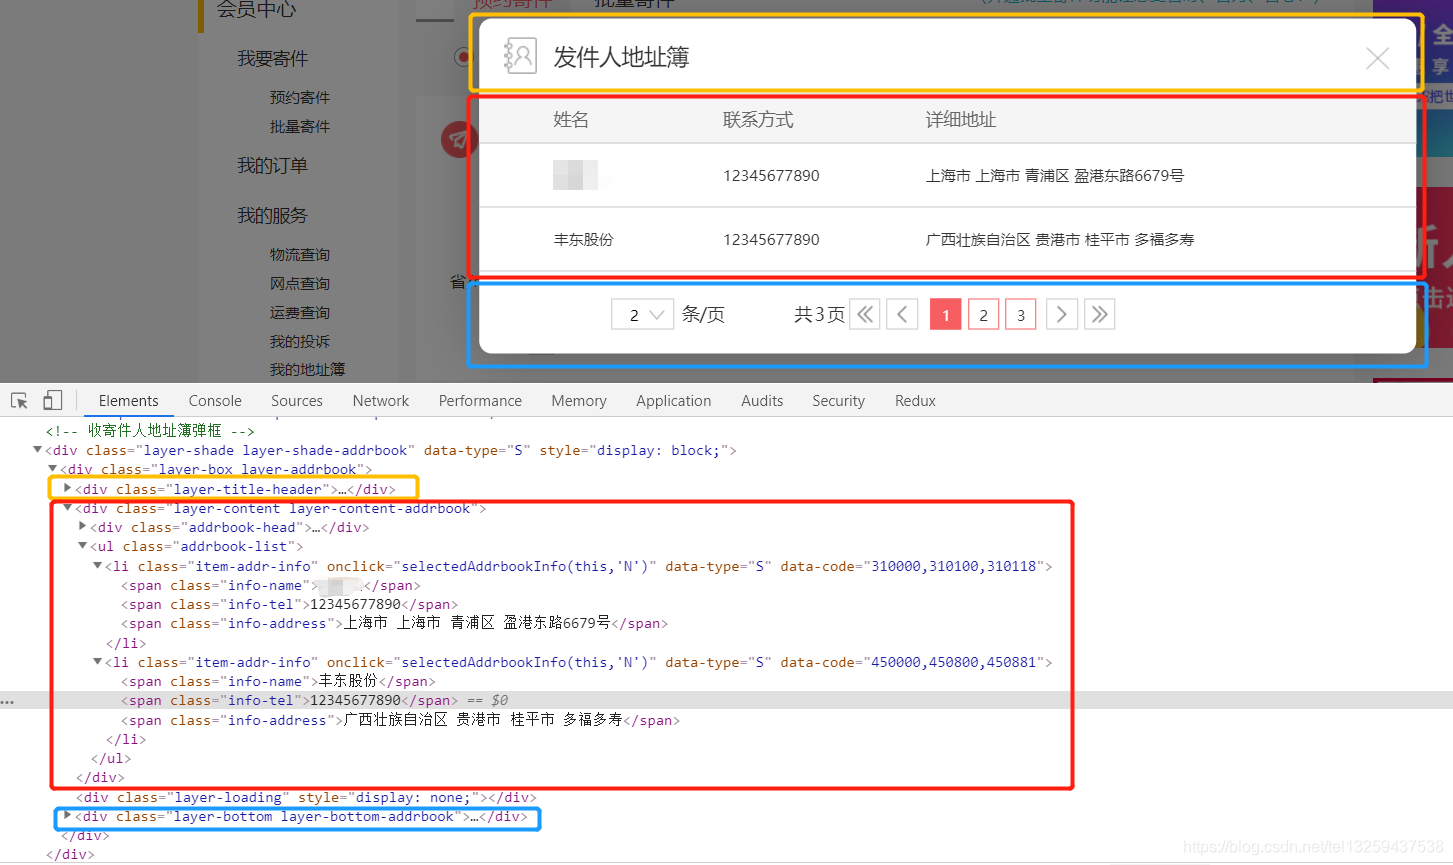Viewport: 1453px width, 865px height.
Task: Click the ellipsis beside the highlighted DOM line
Action: pyautogui.click(x=8, y=701)
